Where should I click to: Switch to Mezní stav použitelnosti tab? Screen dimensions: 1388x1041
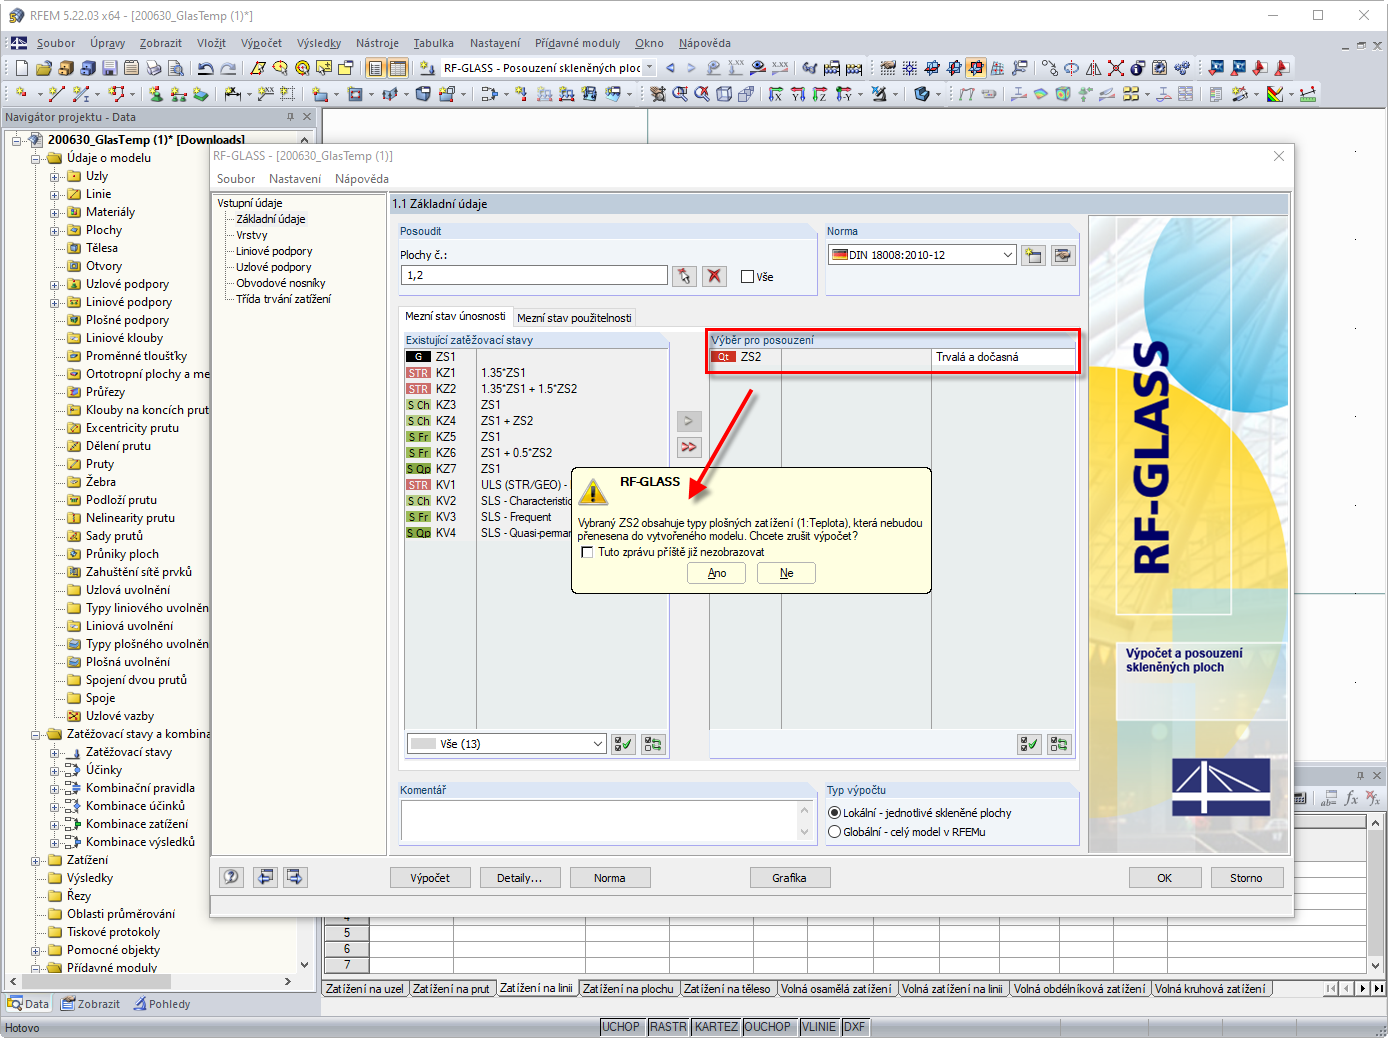(x=574, y=318)
